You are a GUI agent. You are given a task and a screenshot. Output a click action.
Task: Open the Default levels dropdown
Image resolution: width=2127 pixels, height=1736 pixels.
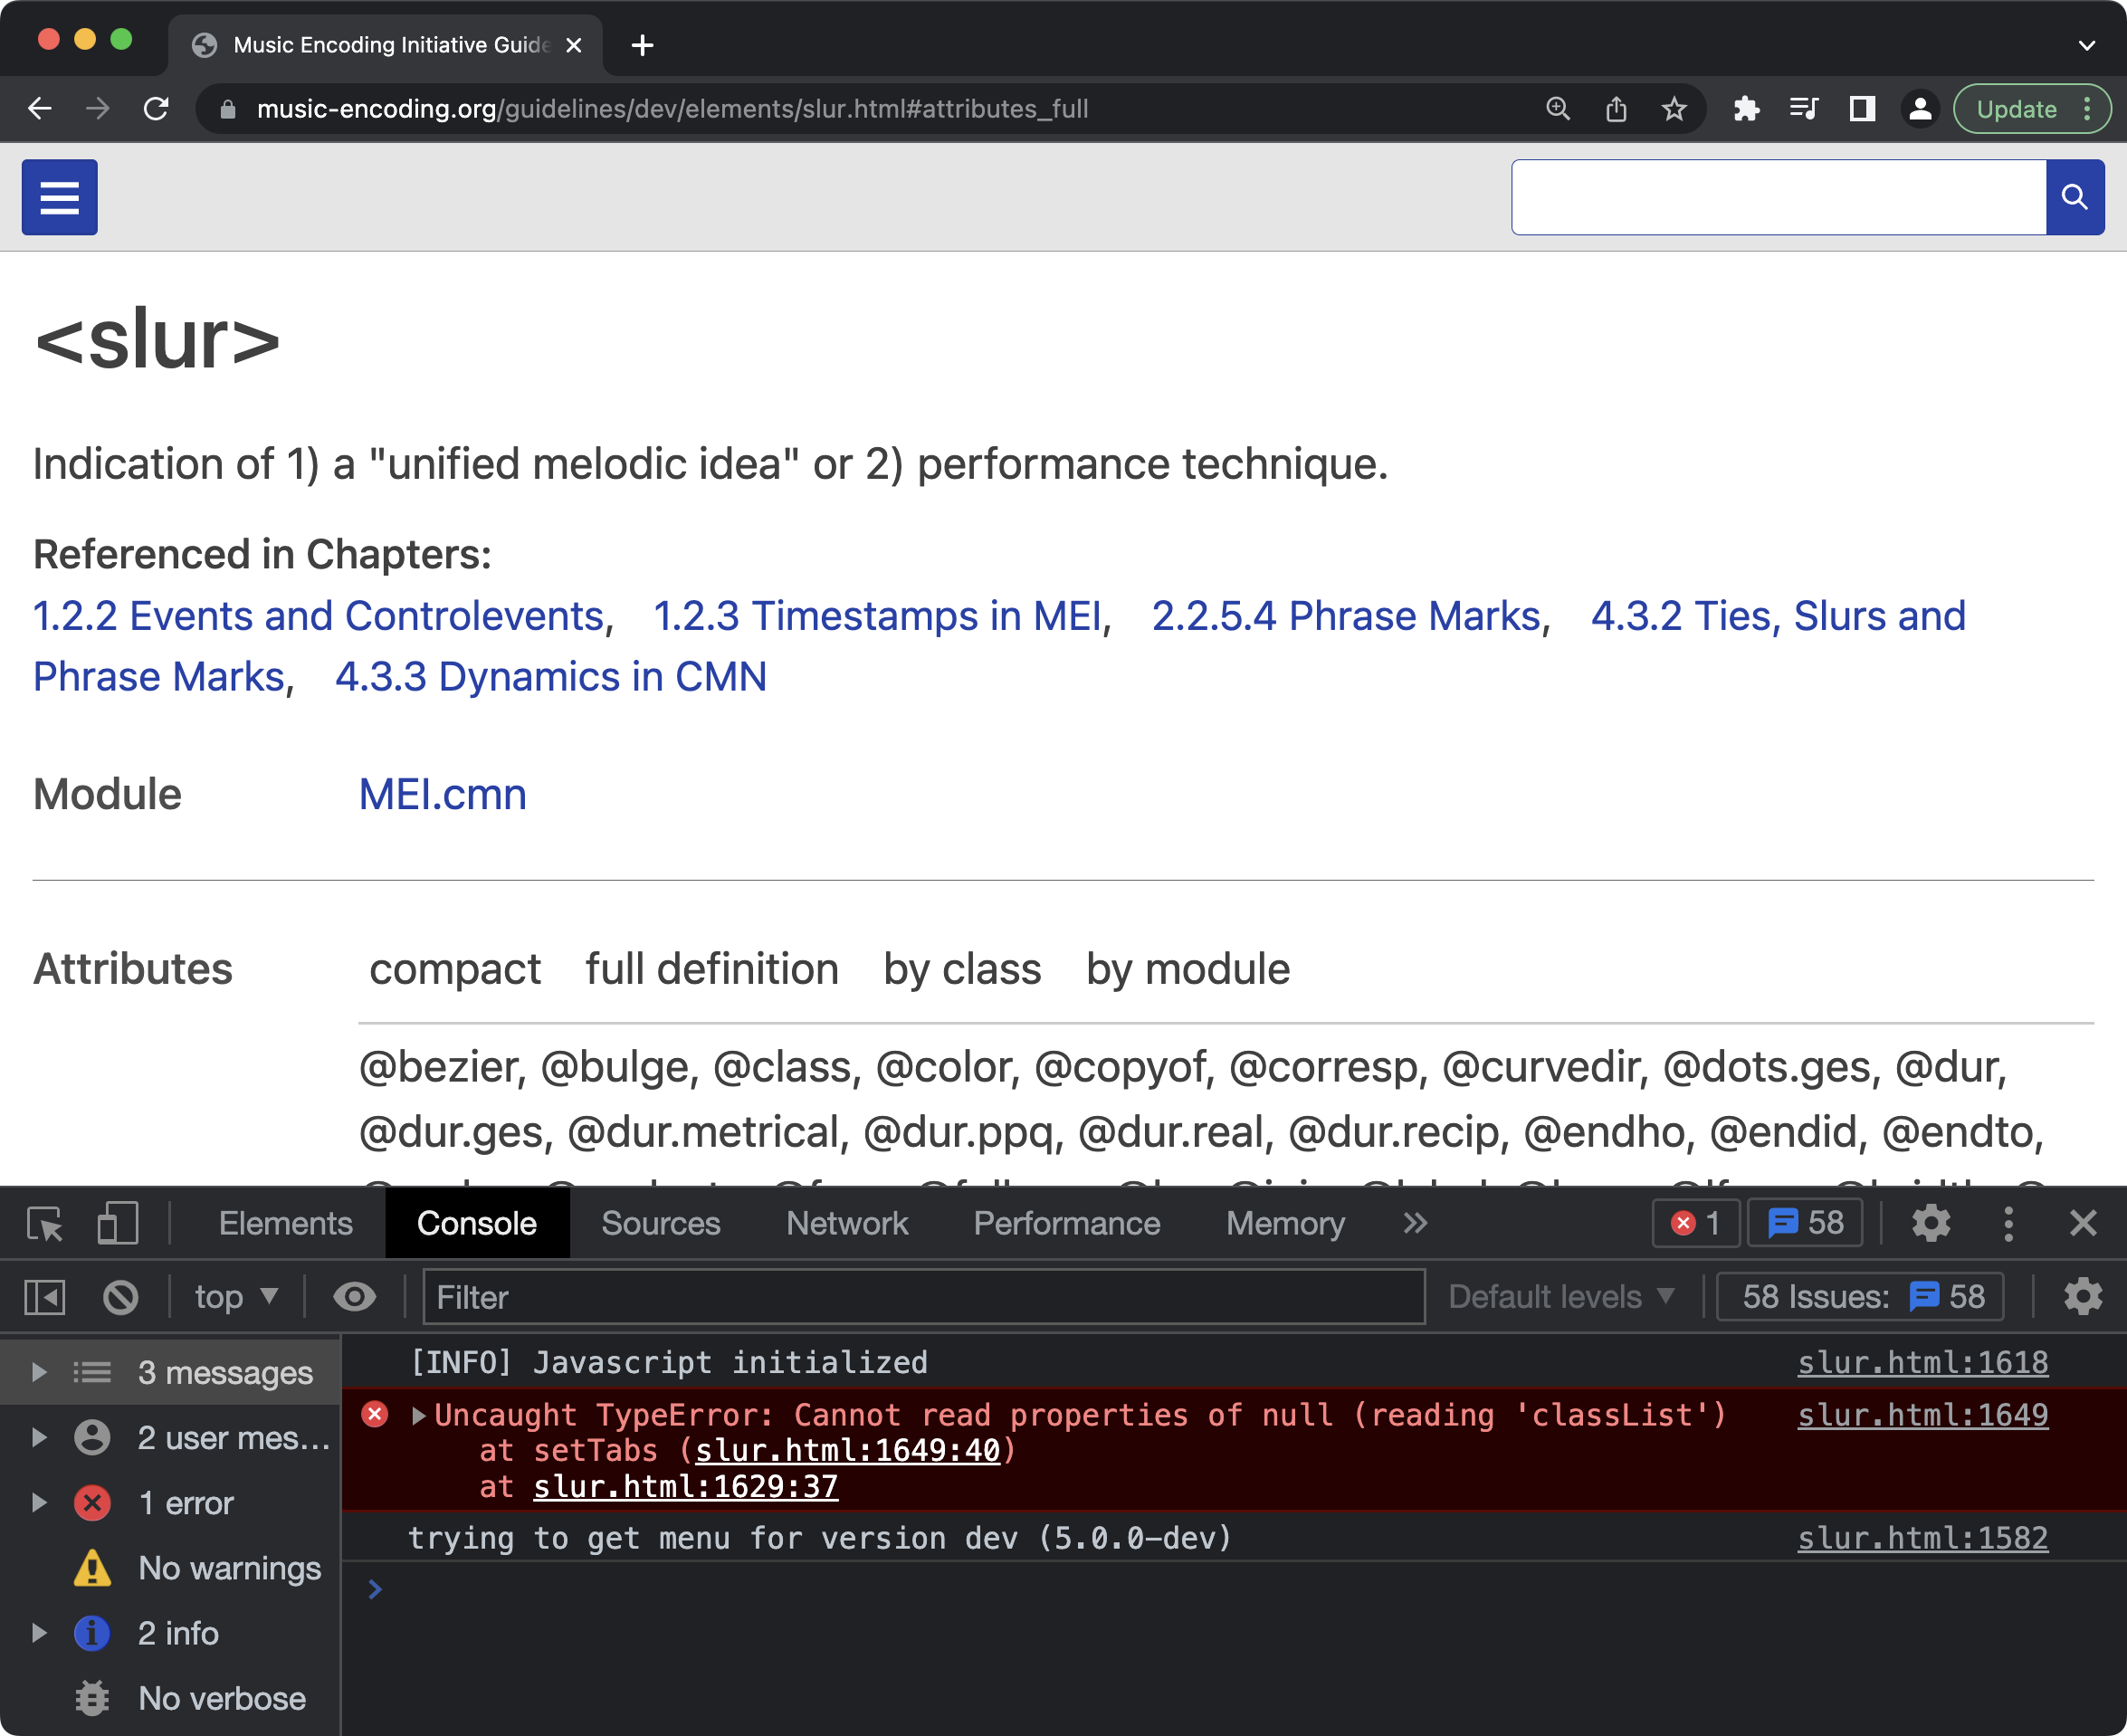[x=1560, y=1296]
